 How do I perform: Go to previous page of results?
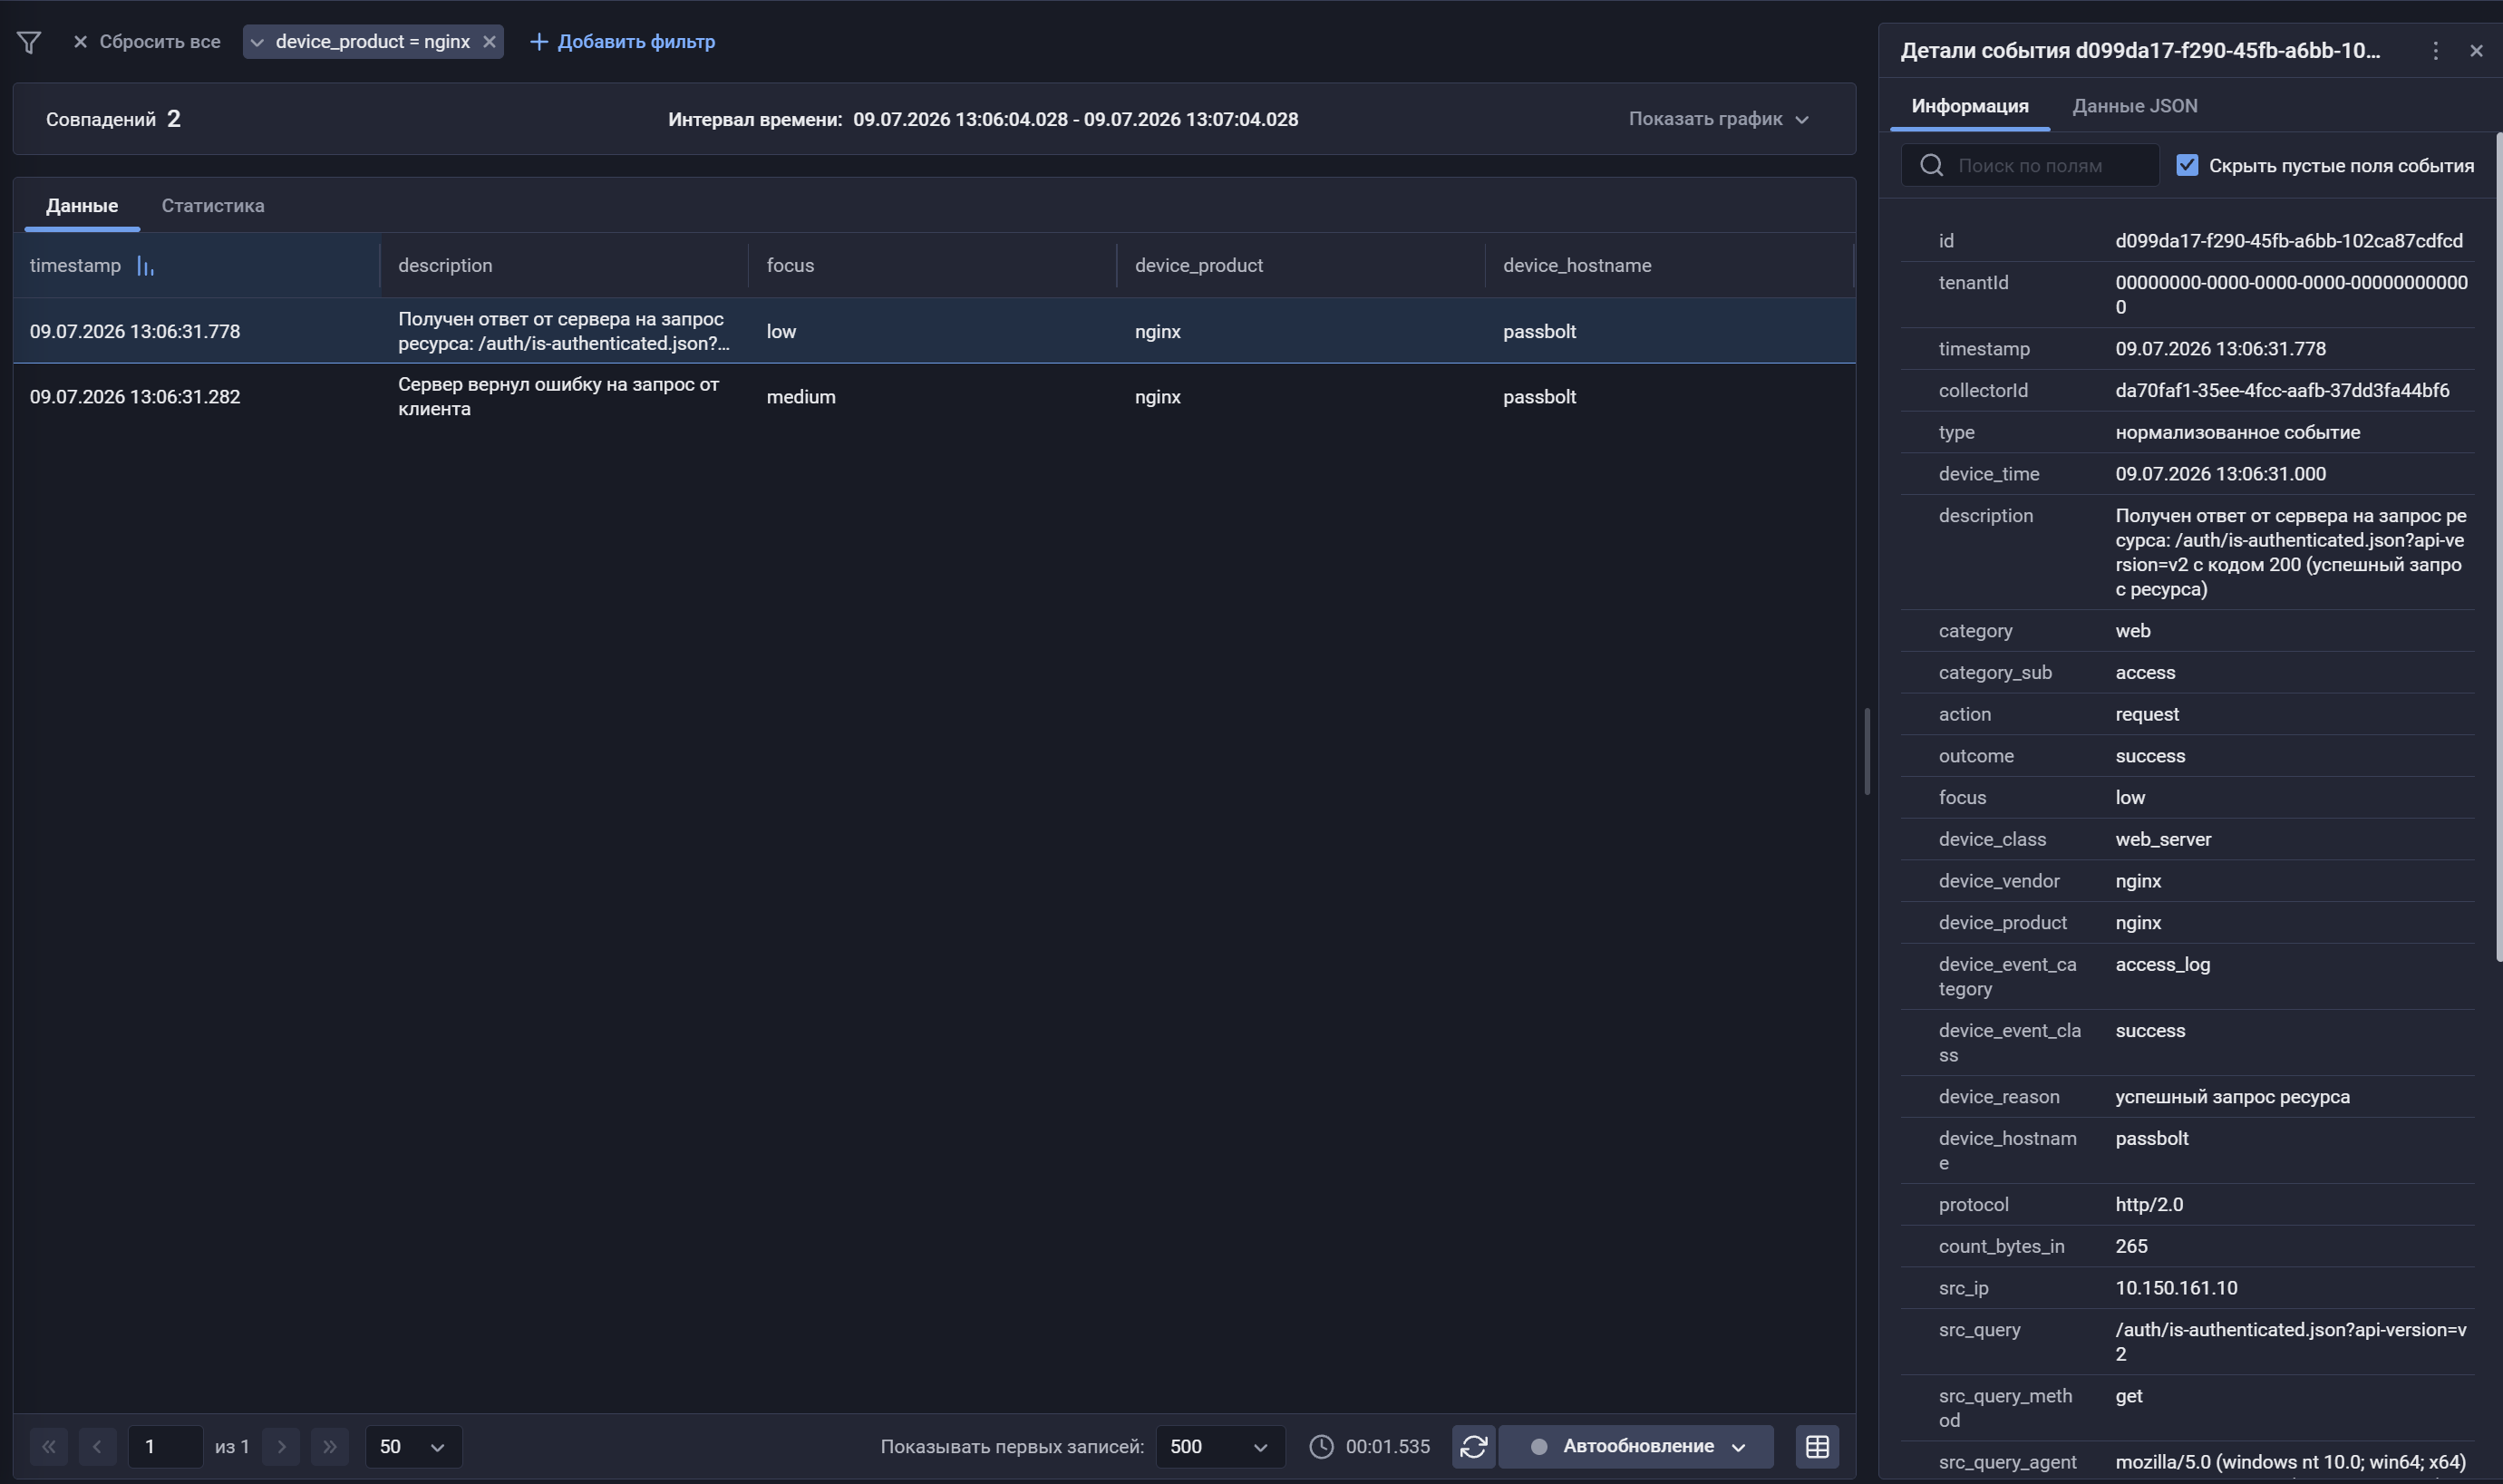point(97,1447)
